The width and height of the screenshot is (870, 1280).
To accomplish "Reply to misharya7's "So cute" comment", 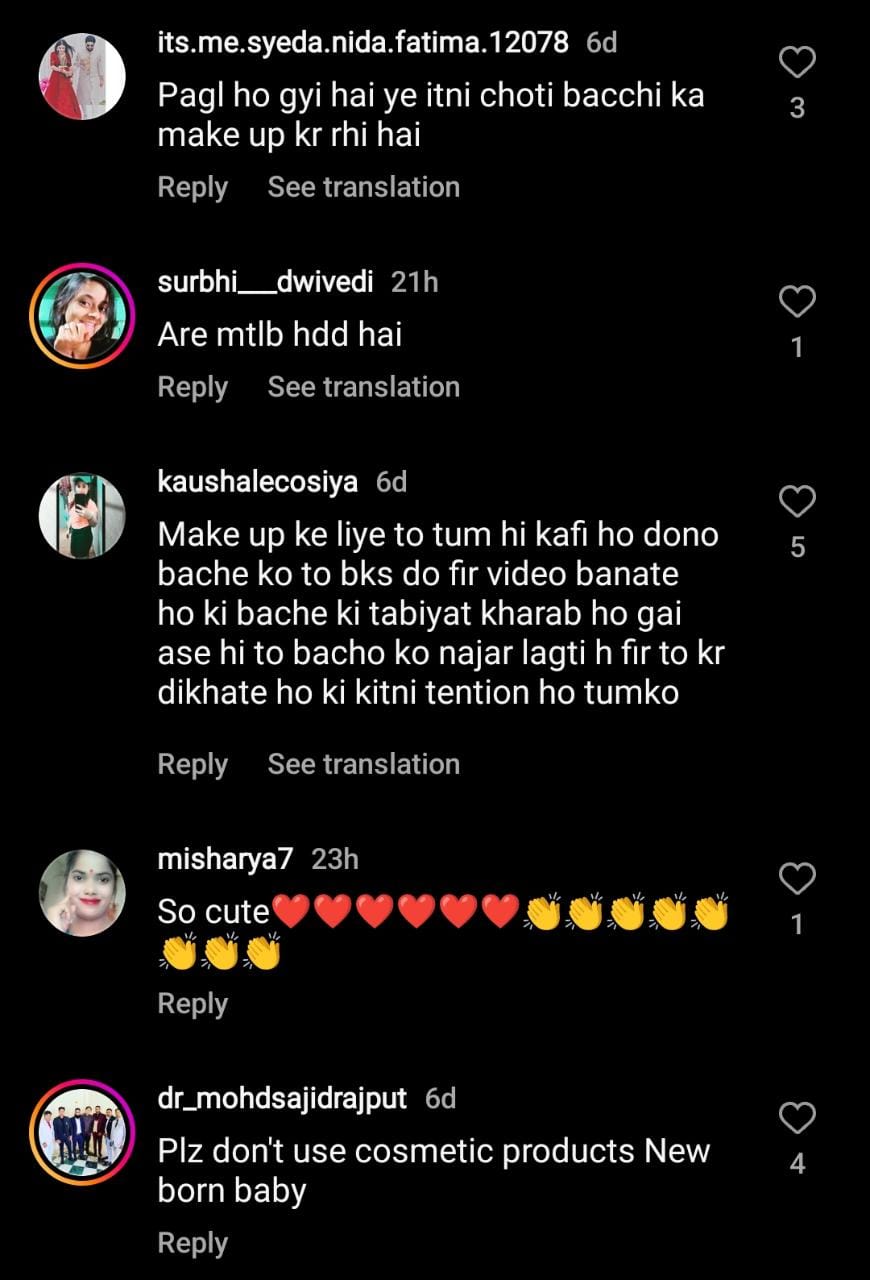I will 193,1003.
